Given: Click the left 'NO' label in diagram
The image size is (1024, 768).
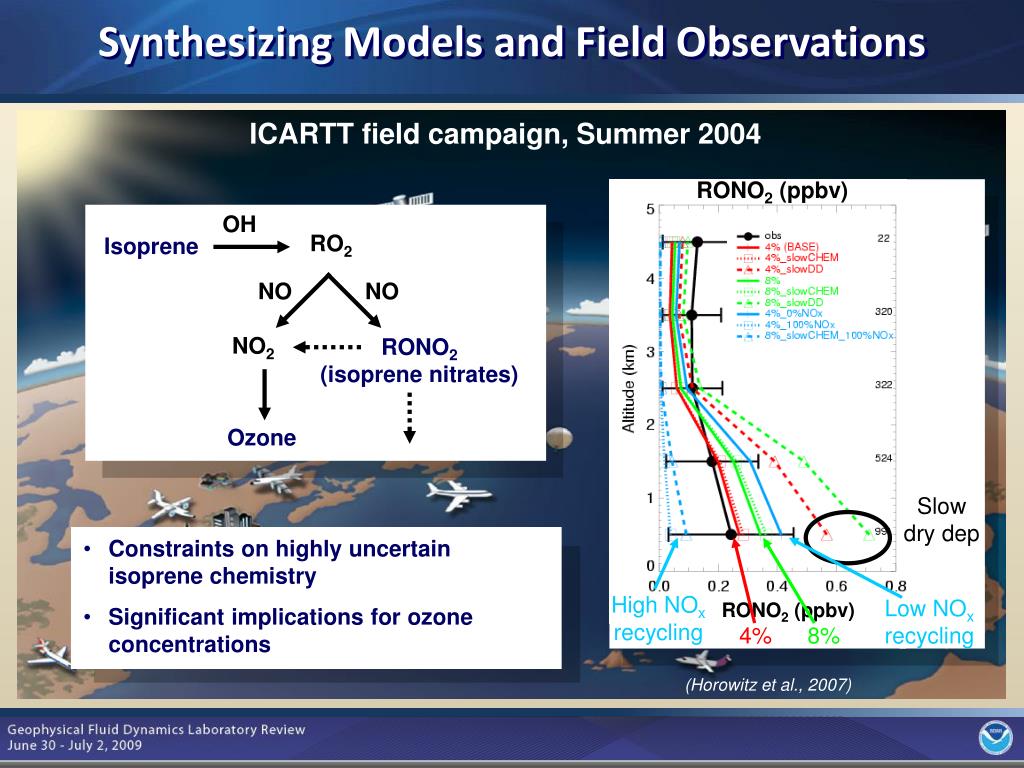Looking at the screenshot, I should point(274,291).
